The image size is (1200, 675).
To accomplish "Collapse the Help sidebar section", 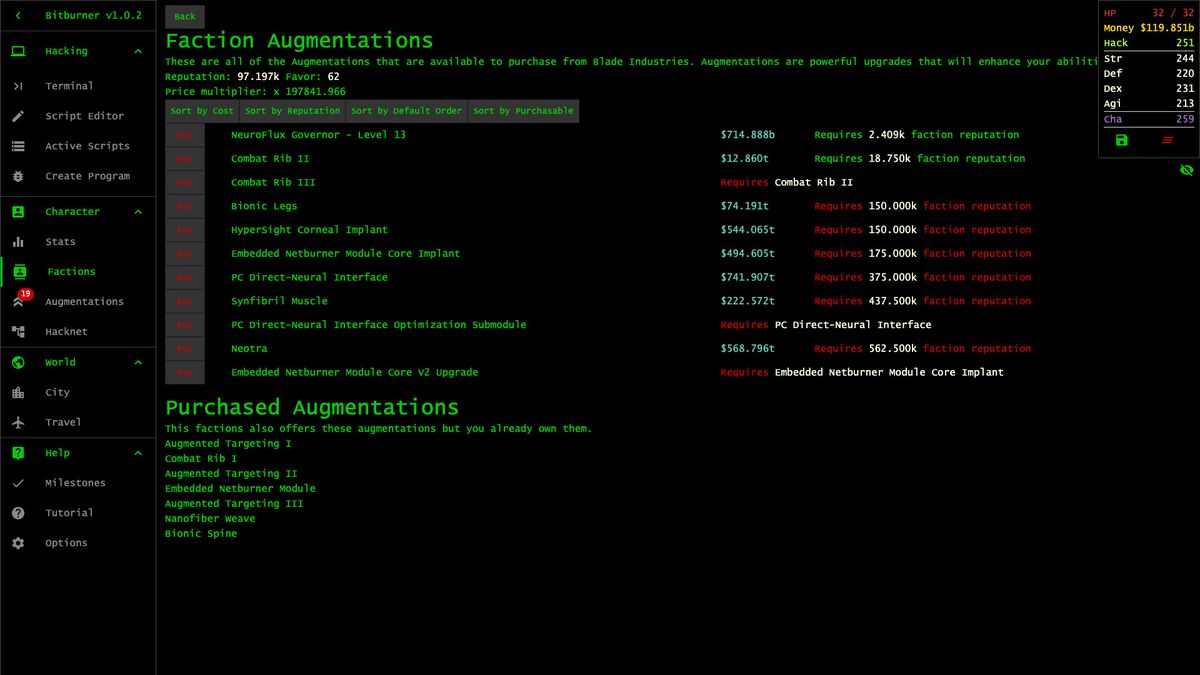I will point(138,452).
